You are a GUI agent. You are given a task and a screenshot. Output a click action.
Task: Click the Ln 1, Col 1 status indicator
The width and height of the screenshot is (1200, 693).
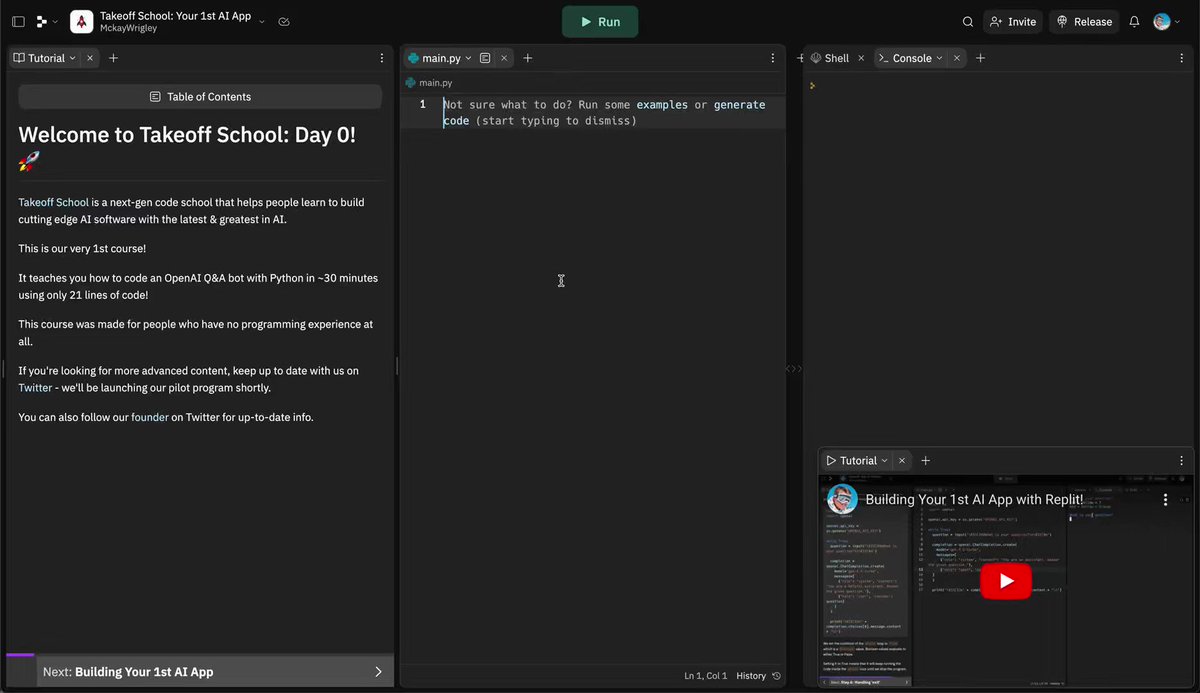(706, 676)
